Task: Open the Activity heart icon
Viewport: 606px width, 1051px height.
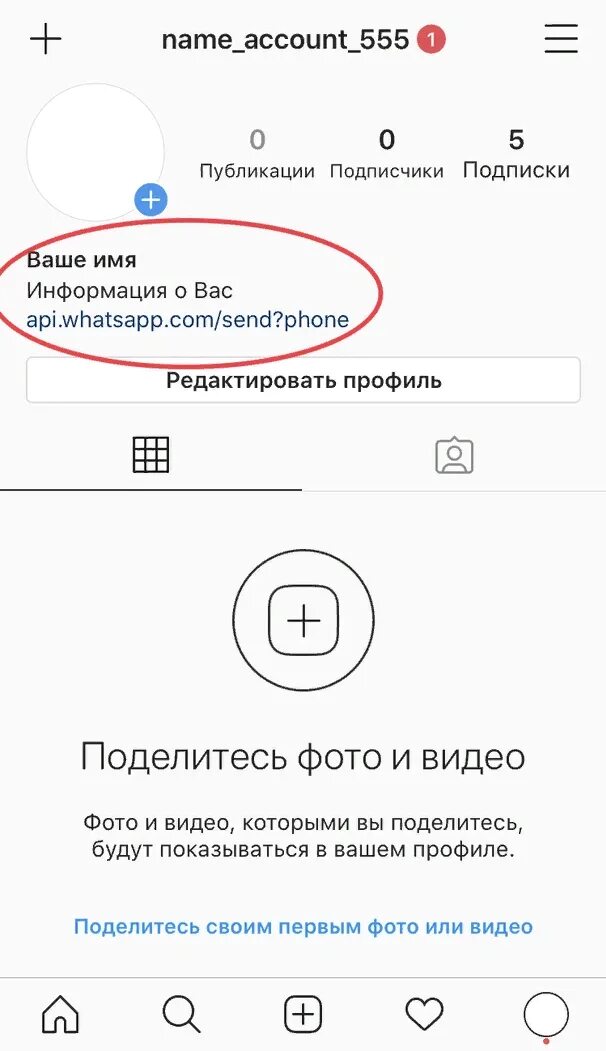Action: (424, 1013)
